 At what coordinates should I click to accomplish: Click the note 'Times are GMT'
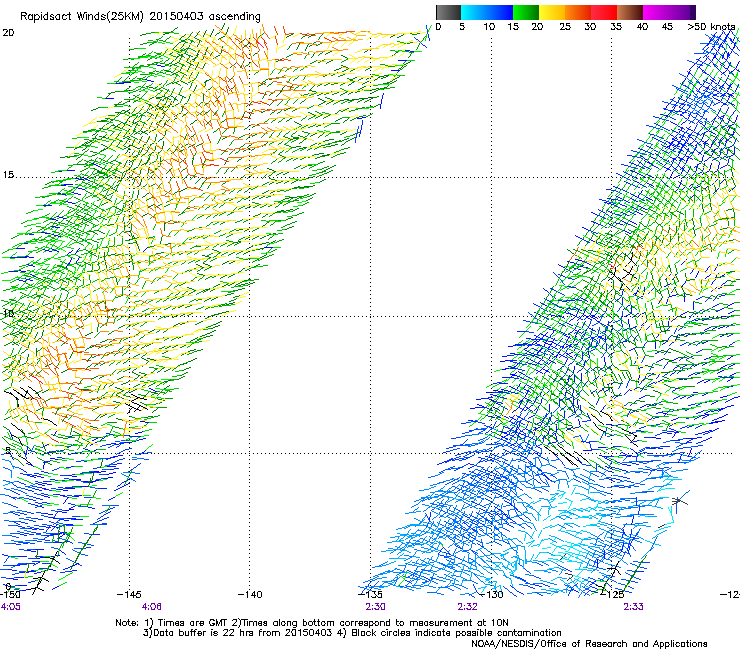(192, 623)
